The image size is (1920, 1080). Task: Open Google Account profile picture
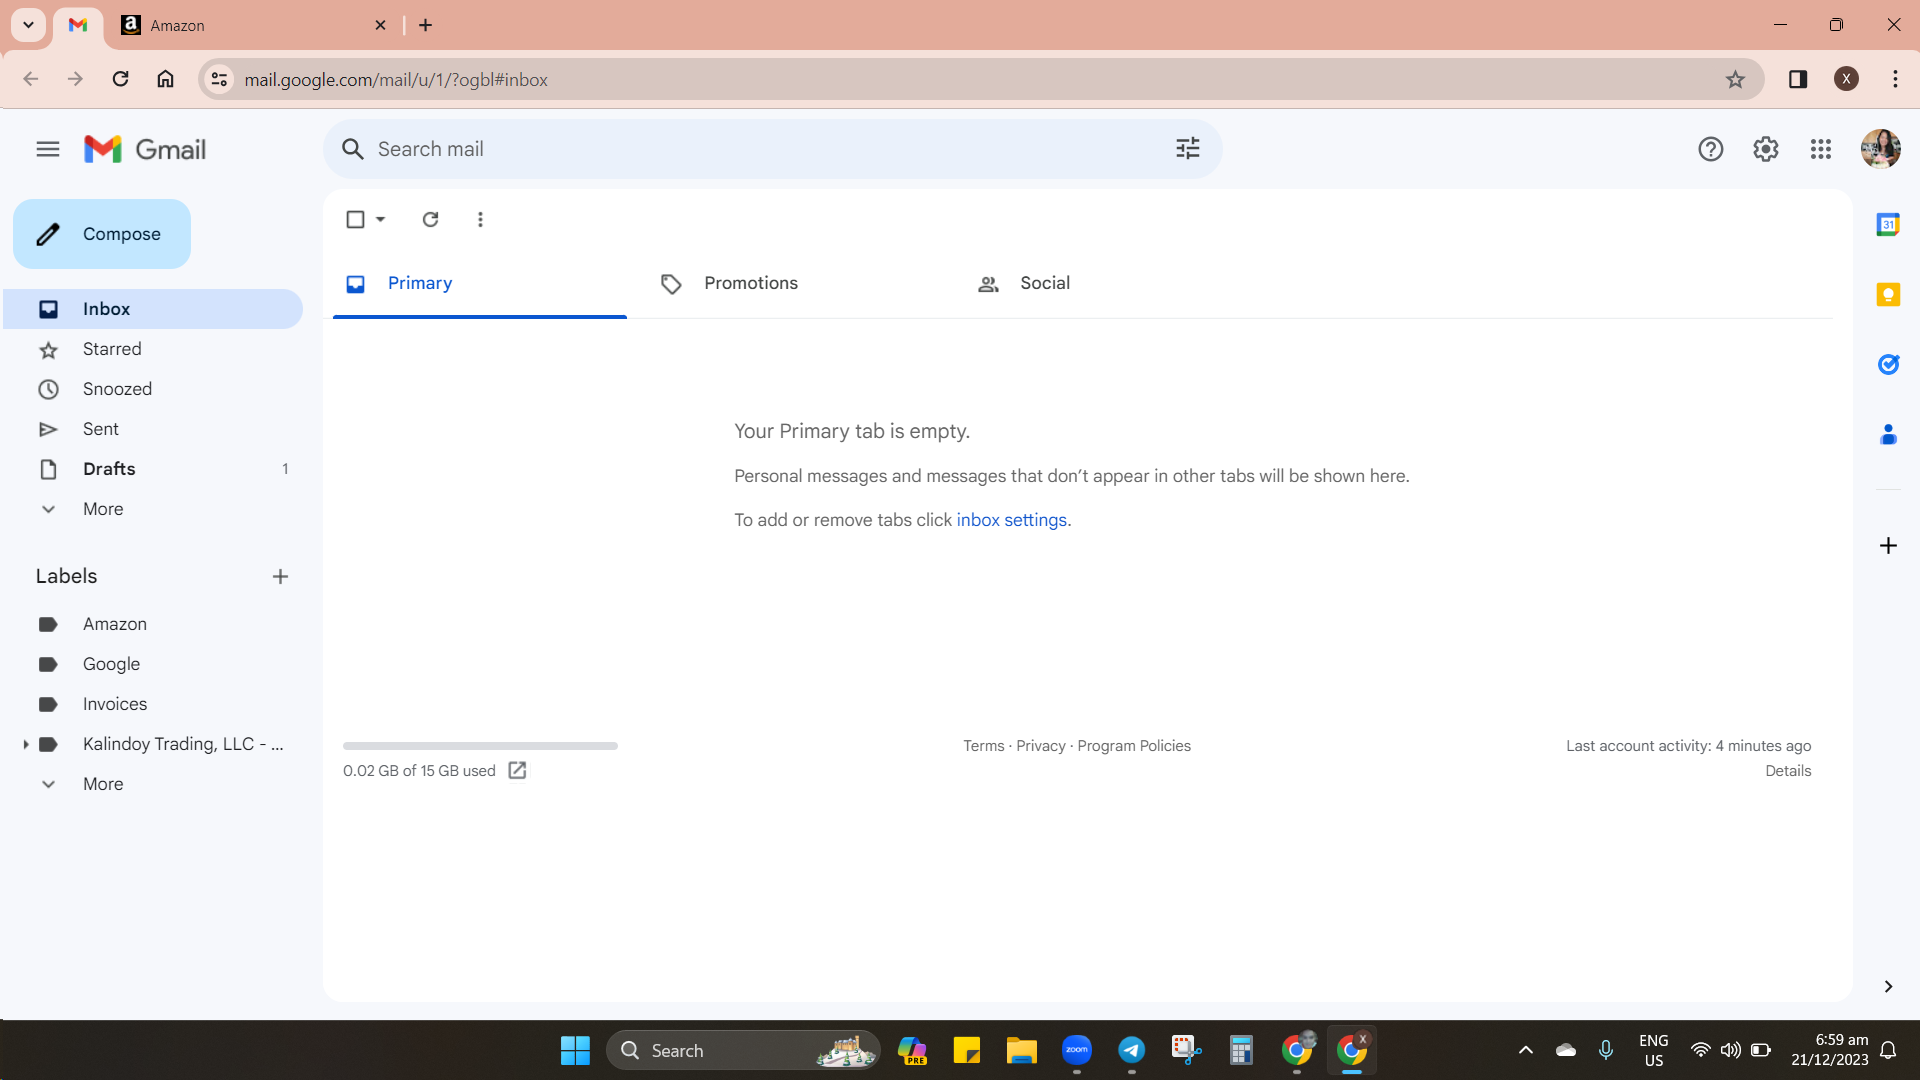pos(1880,149)
